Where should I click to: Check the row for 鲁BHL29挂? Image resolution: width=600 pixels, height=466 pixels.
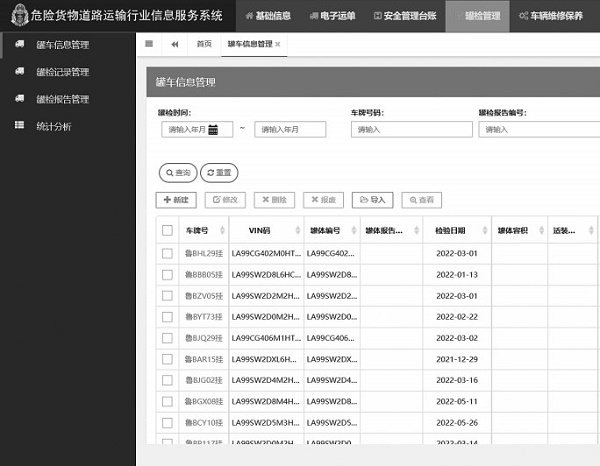tap(167, 254)
